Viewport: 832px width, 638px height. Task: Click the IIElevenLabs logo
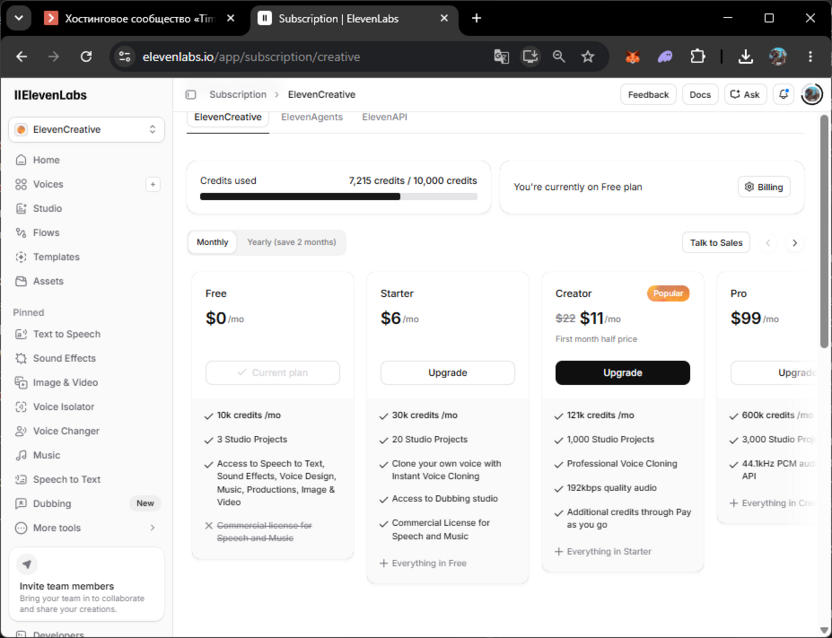(50, 95)
